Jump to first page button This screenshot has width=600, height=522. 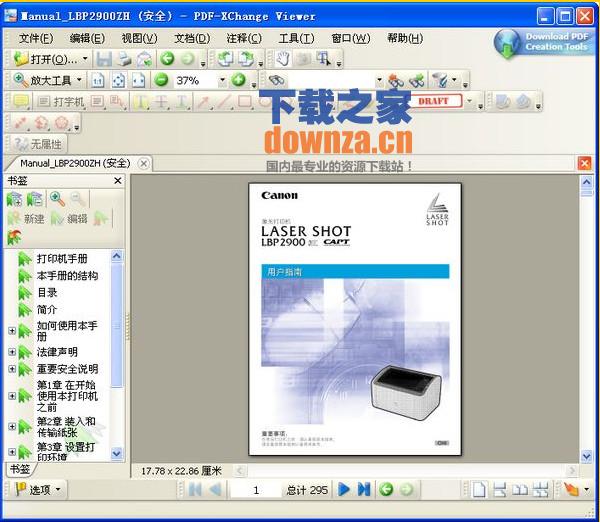pyautogui.click(x=195, y=489)
